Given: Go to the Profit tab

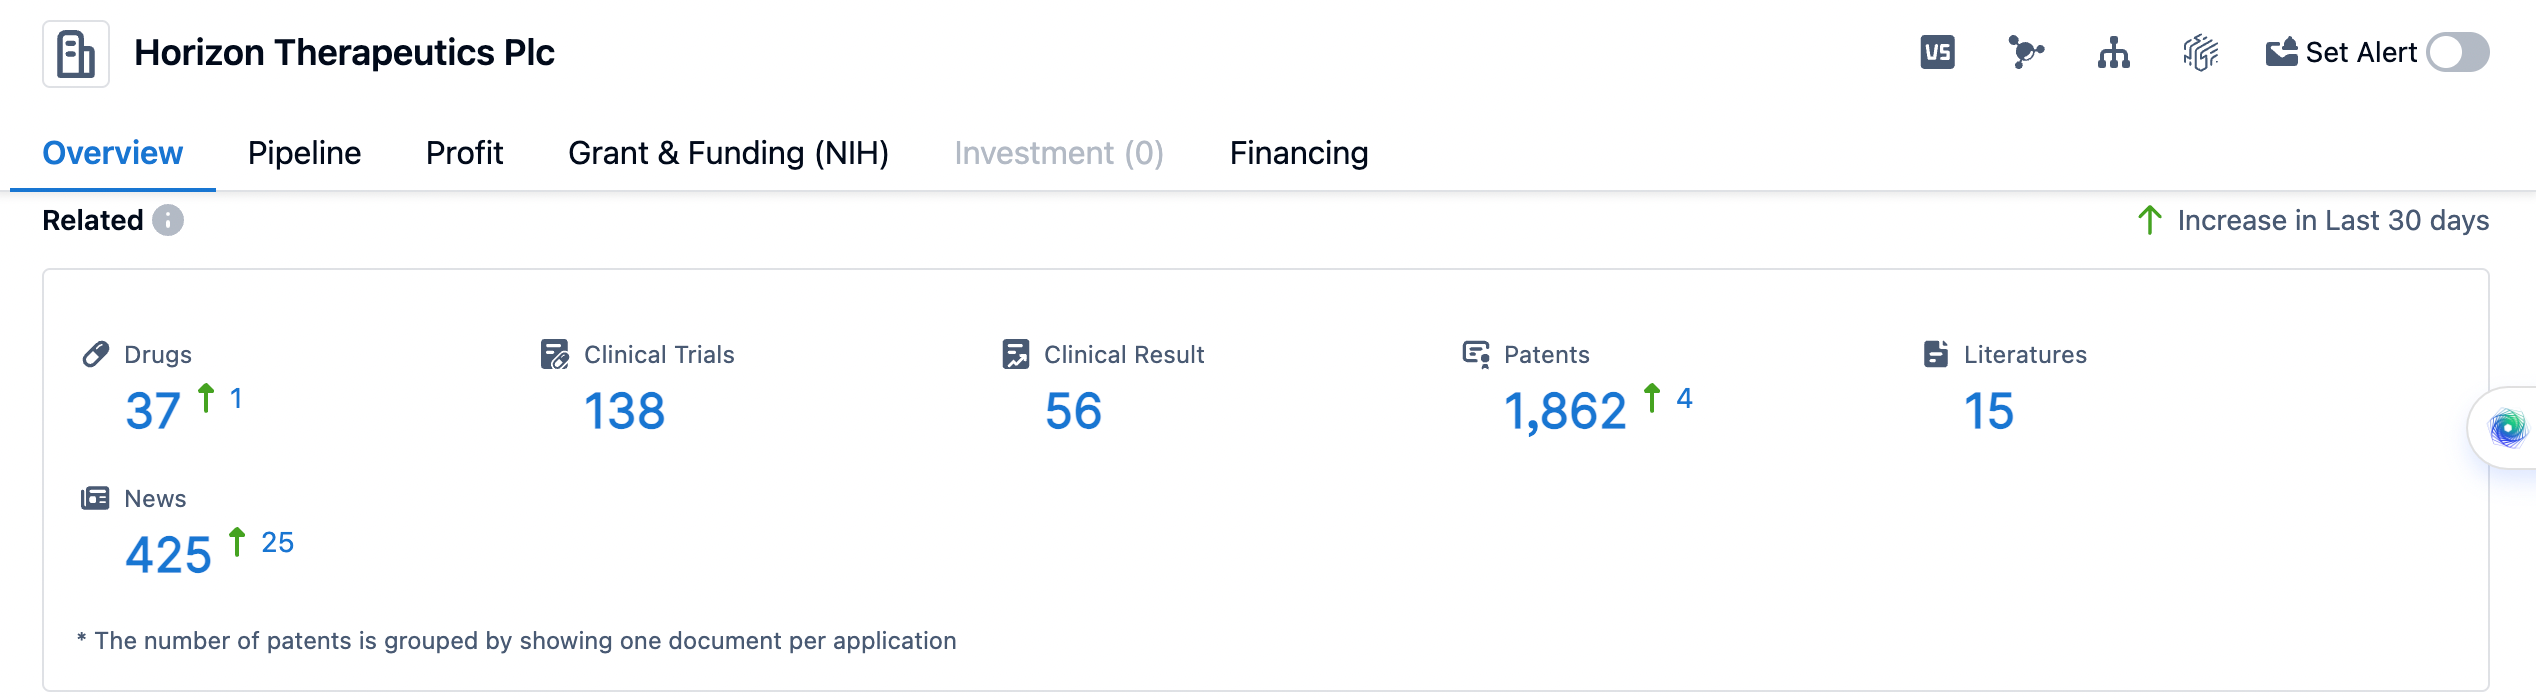Looking at the screenshot, I should [x=464, y=153].
